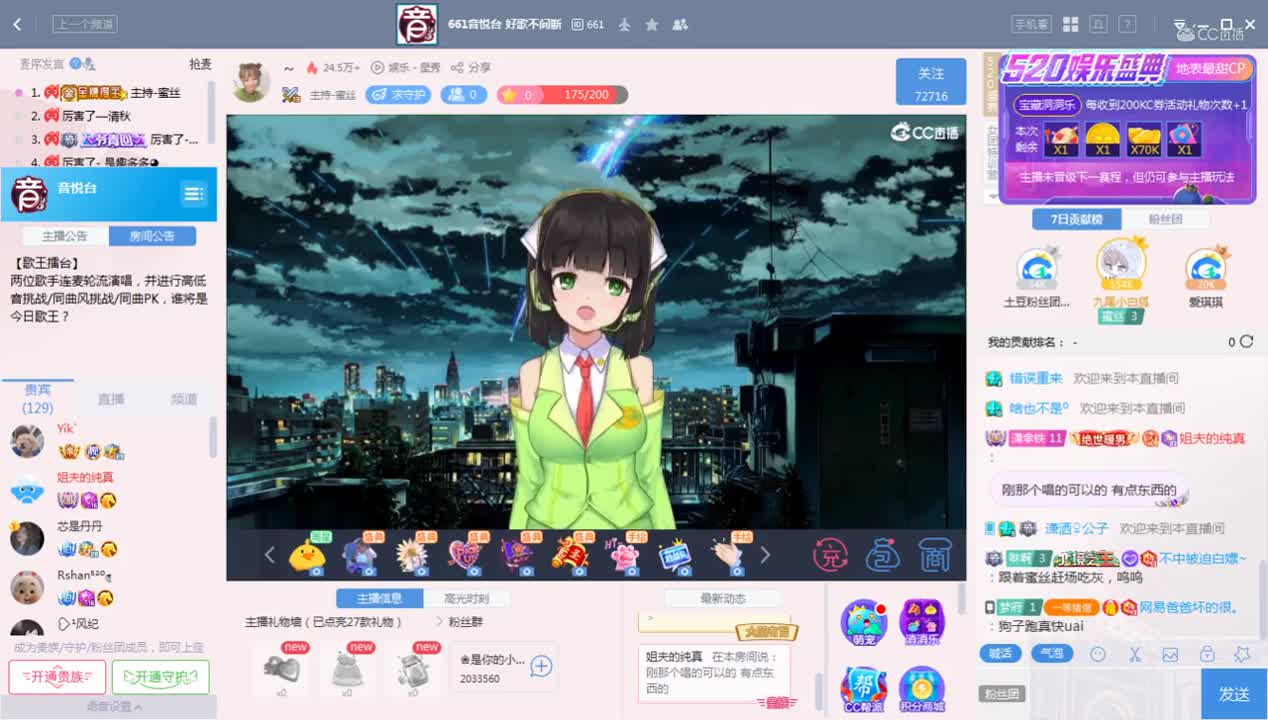Select the 频道 tab in left panel
1268x720 pixels.
184,398
